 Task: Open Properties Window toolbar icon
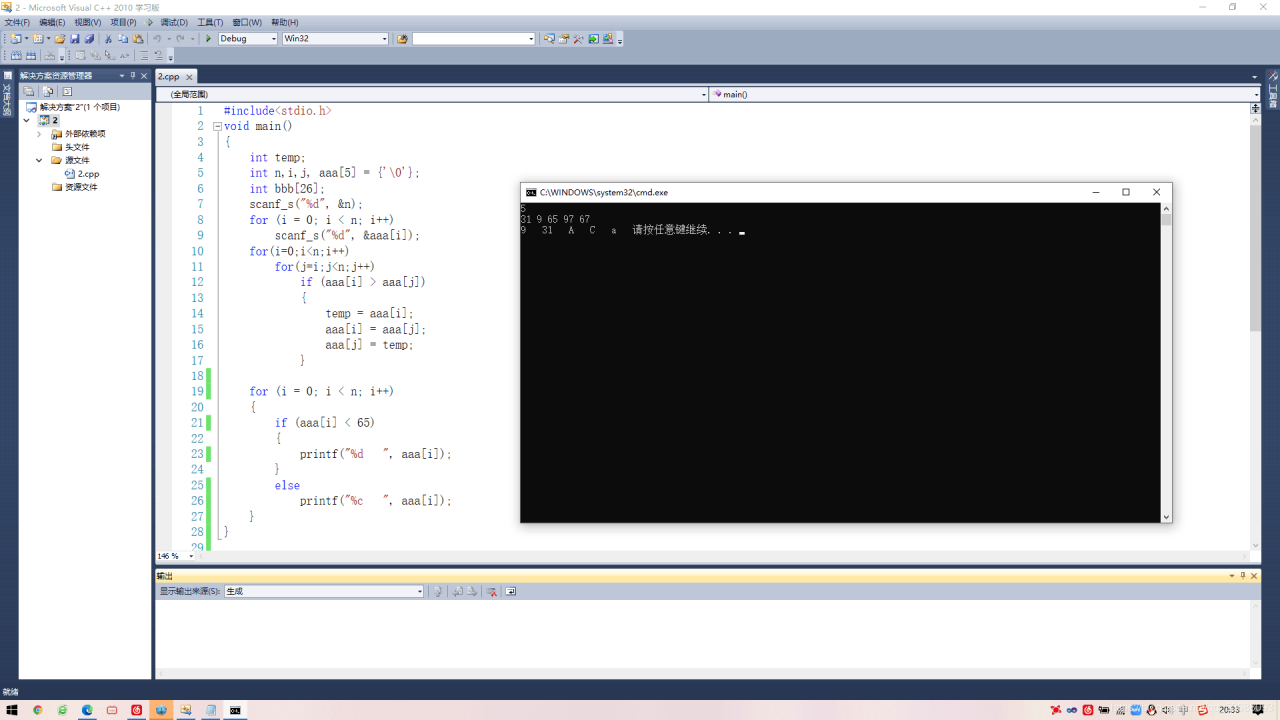click(x=564, y=39)
